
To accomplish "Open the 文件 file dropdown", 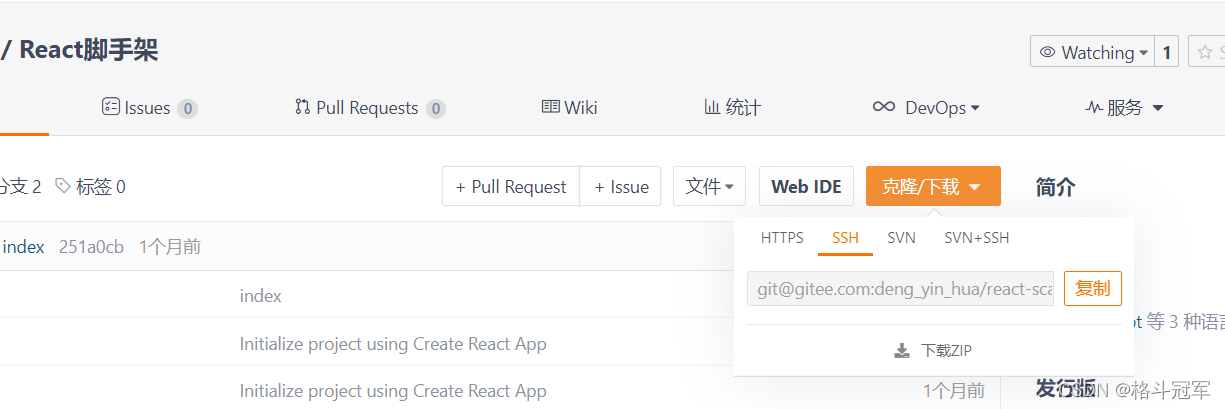I will (709, 186).
